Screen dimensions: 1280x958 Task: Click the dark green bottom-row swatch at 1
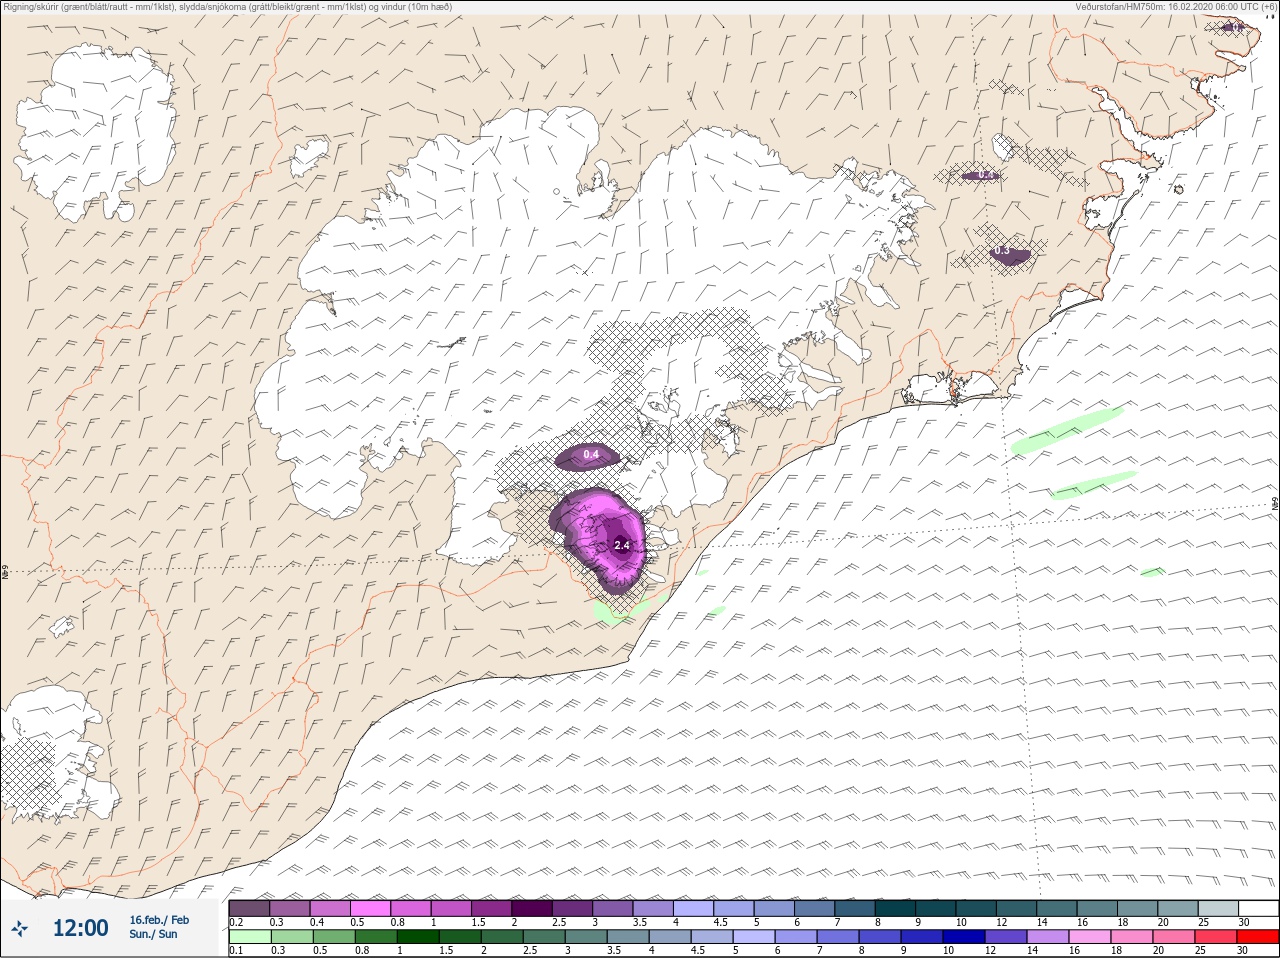tap(417, 937)
